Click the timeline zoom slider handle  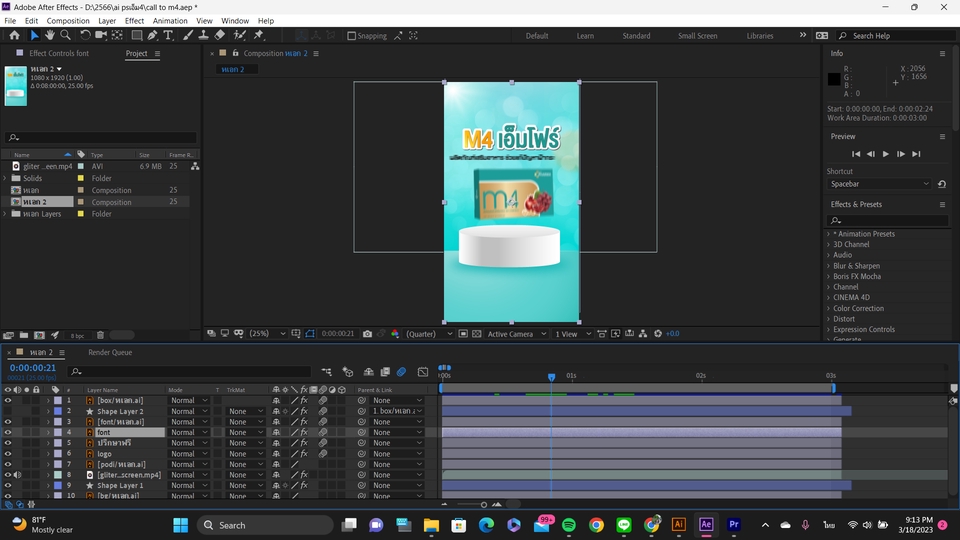[484, 504]
